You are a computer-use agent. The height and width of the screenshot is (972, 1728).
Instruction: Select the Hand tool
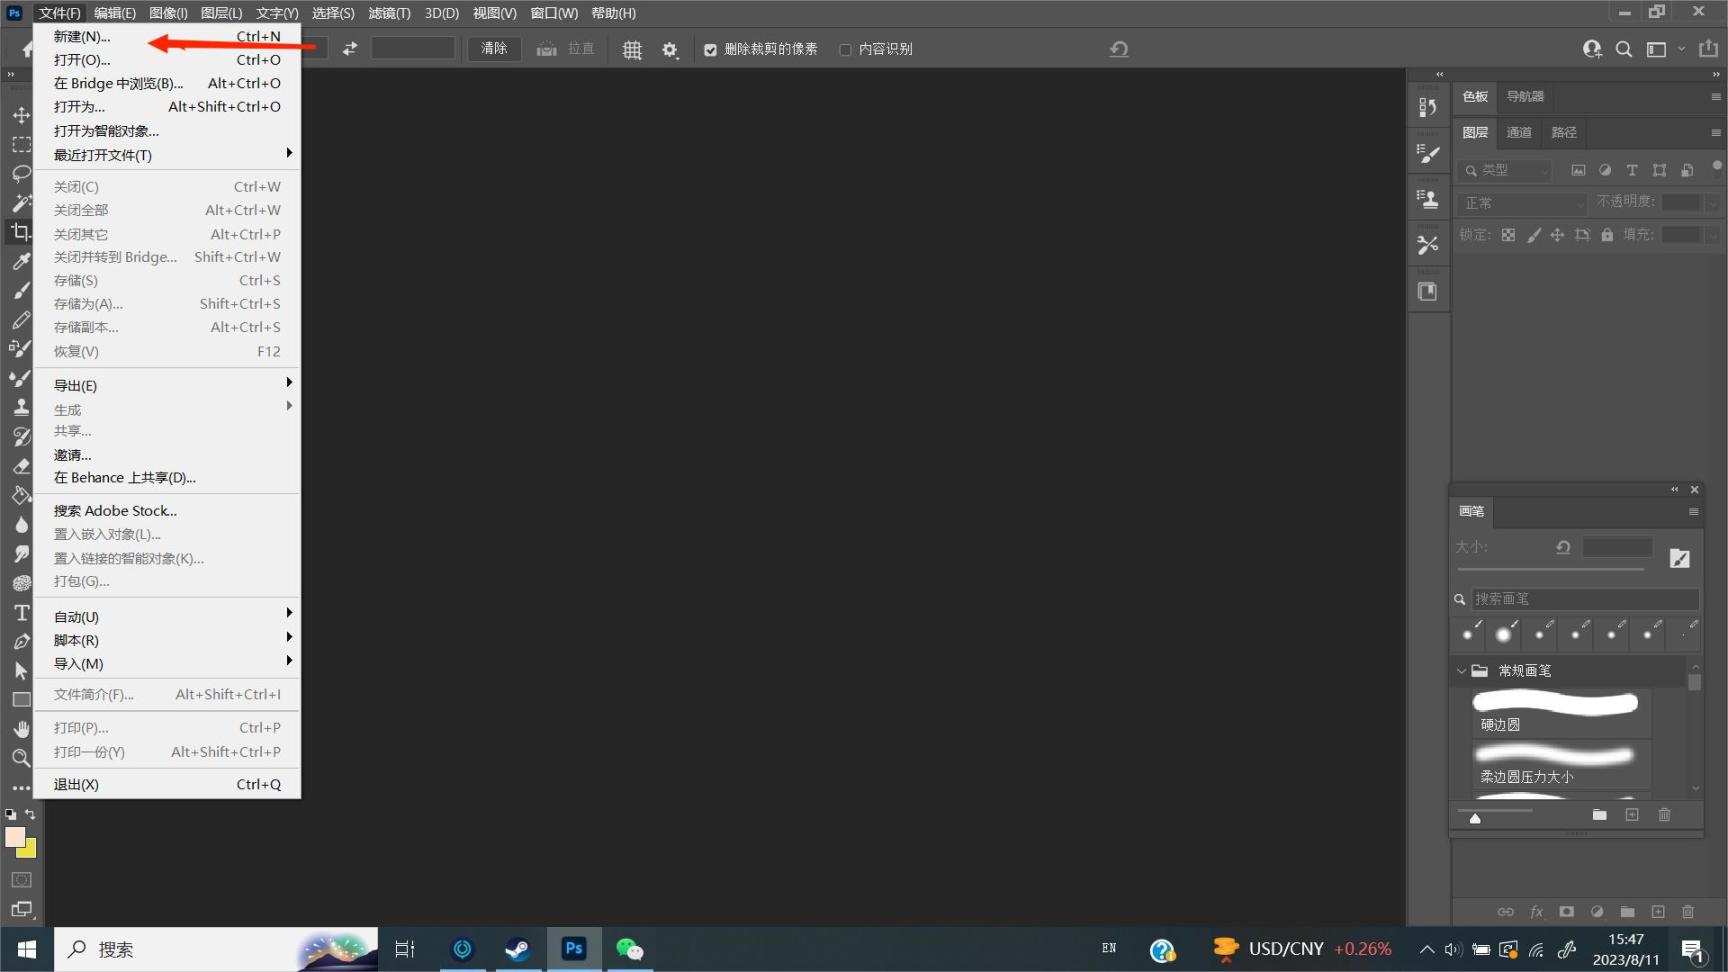[x=21, y=729]
